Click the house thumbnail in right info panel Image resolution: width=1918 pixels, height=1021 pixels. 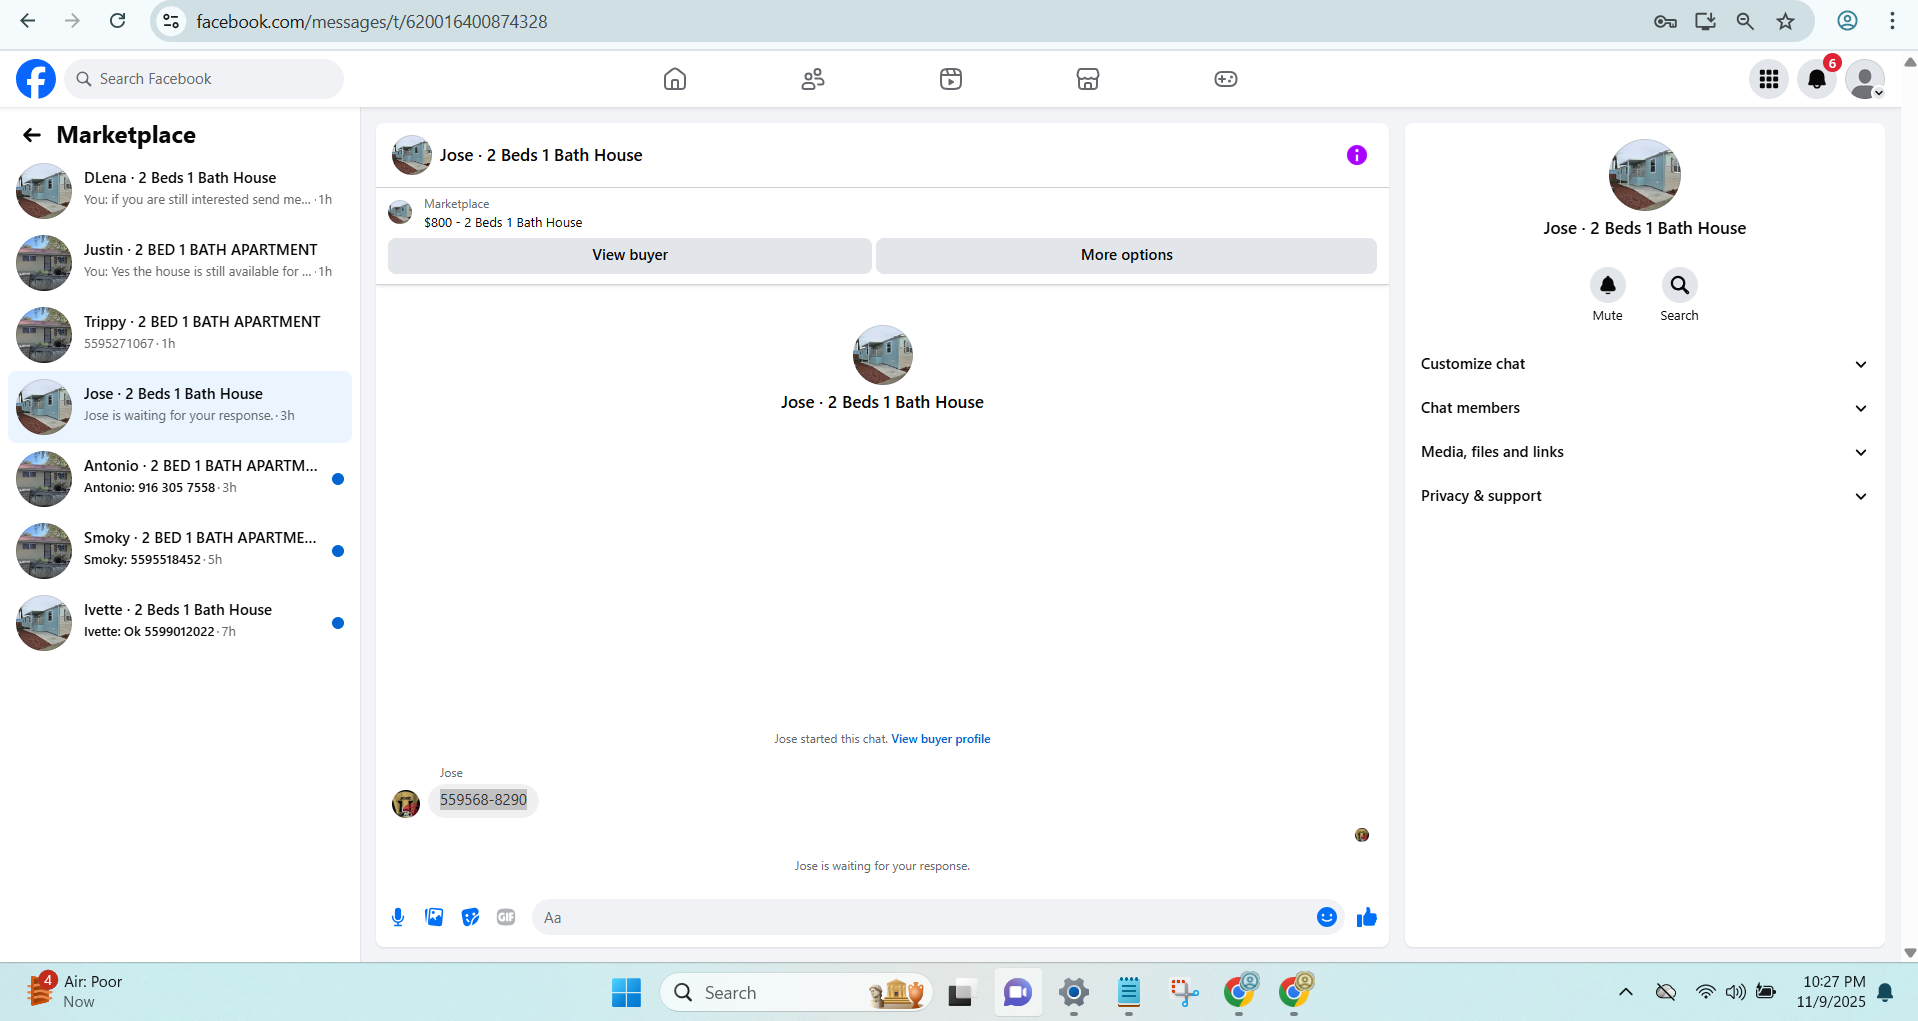point(1645,175)
